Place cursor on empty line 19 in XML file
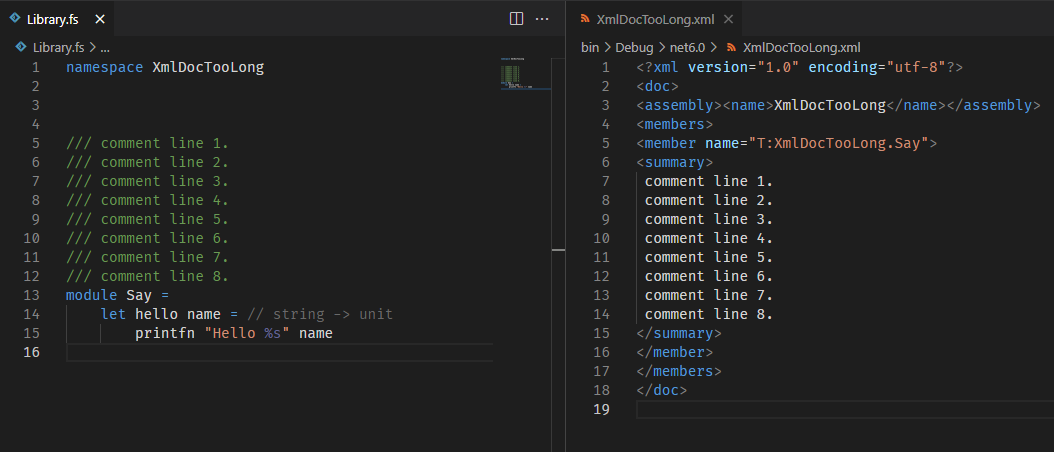The width and height of the screenshot is (1054, 452). (x=845, y=409)
